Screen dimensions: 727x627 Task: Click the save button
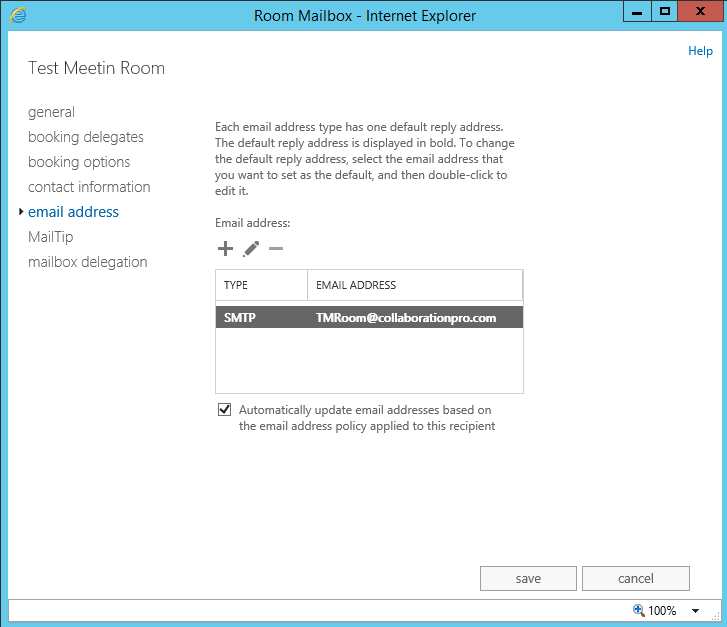[x=528, y=578]
